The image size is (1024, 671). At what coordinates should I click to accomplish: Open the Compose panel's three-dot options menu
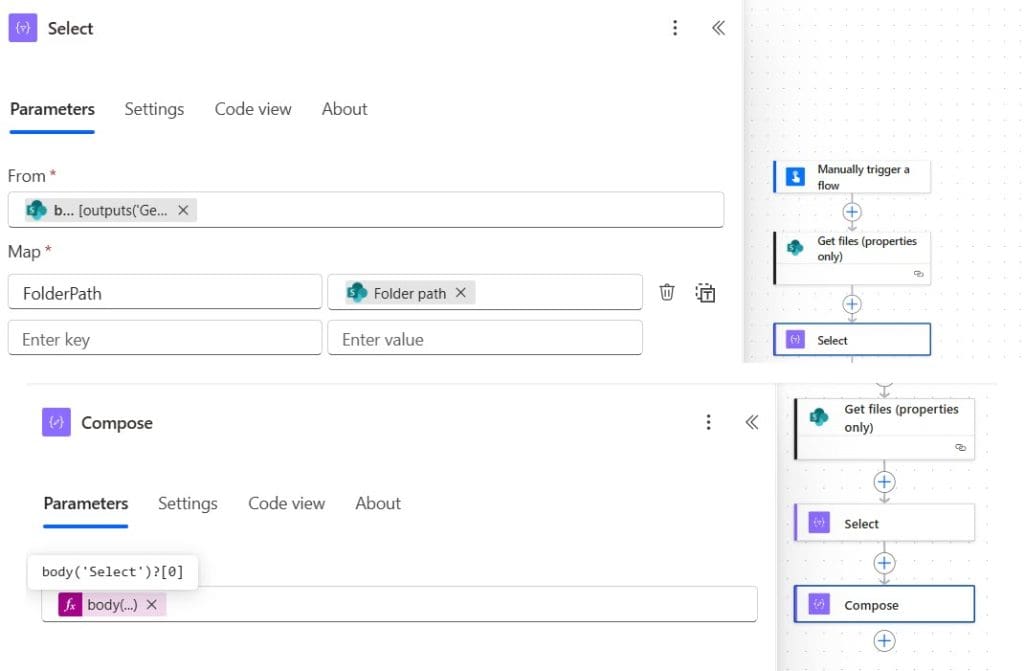[708, 422]
